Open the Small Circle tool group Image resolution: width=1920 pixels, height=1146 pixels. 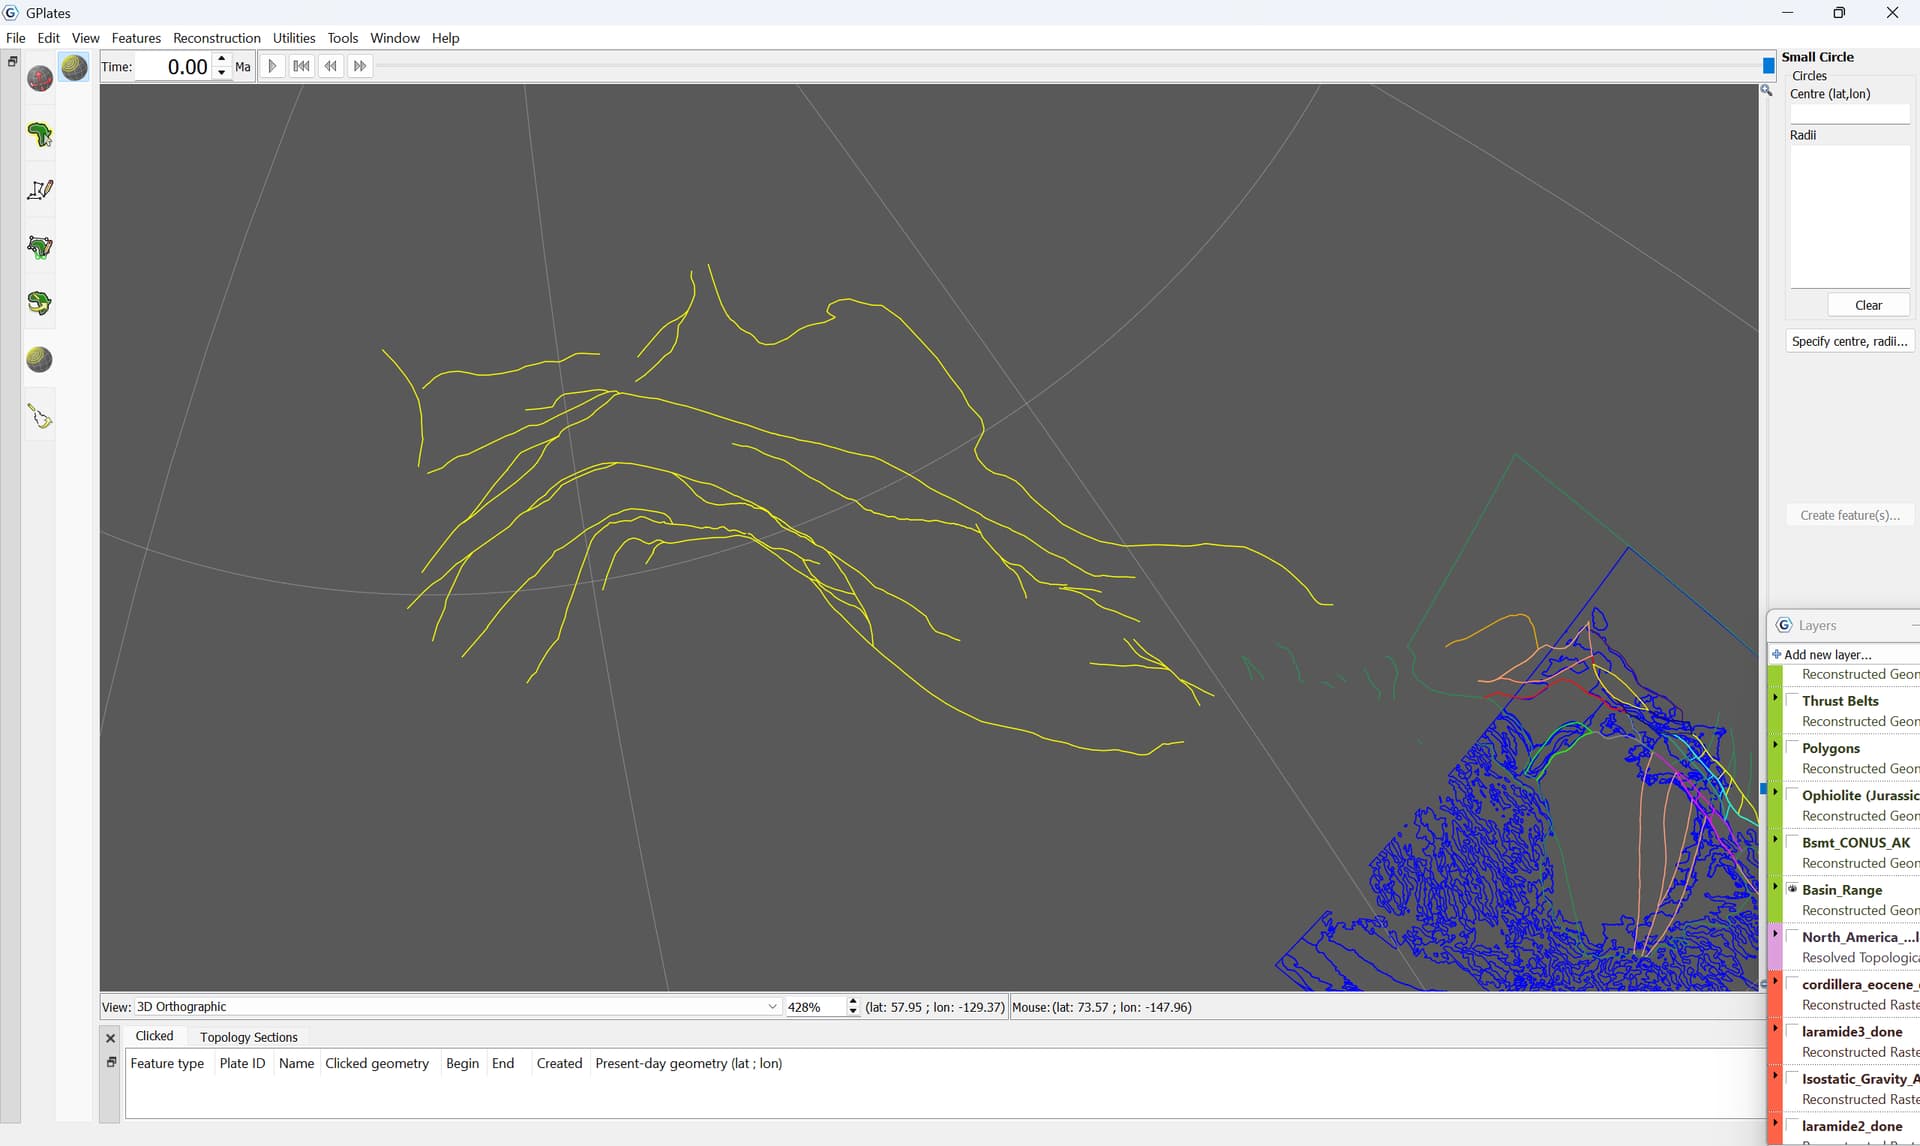(x=40, y=359)
